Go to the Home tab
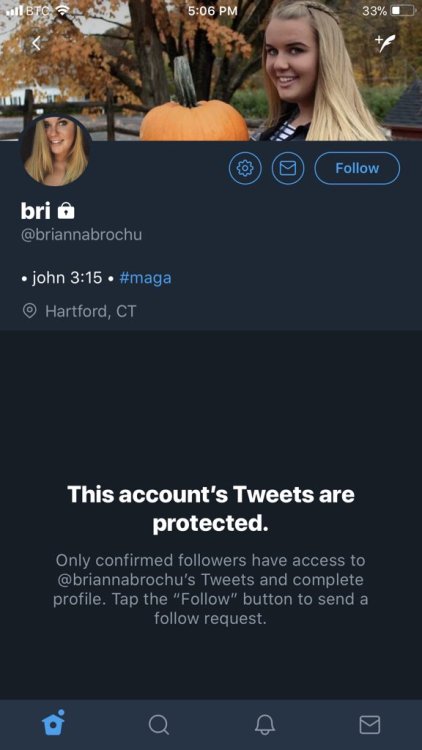The width and height of the screenshot is (422, 750). (53, 723)
